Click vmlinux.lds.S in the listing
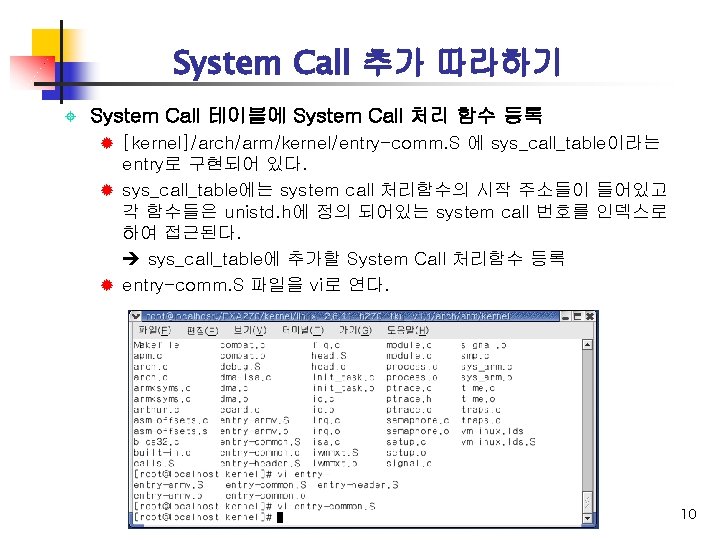This screenshot has width=720, height=540. point(498,442)
